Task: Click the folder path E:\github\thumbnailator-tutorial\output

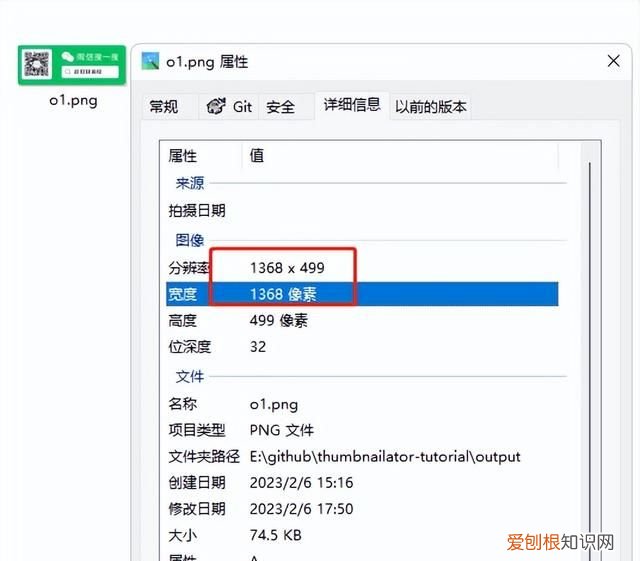Action: (385, 456)
